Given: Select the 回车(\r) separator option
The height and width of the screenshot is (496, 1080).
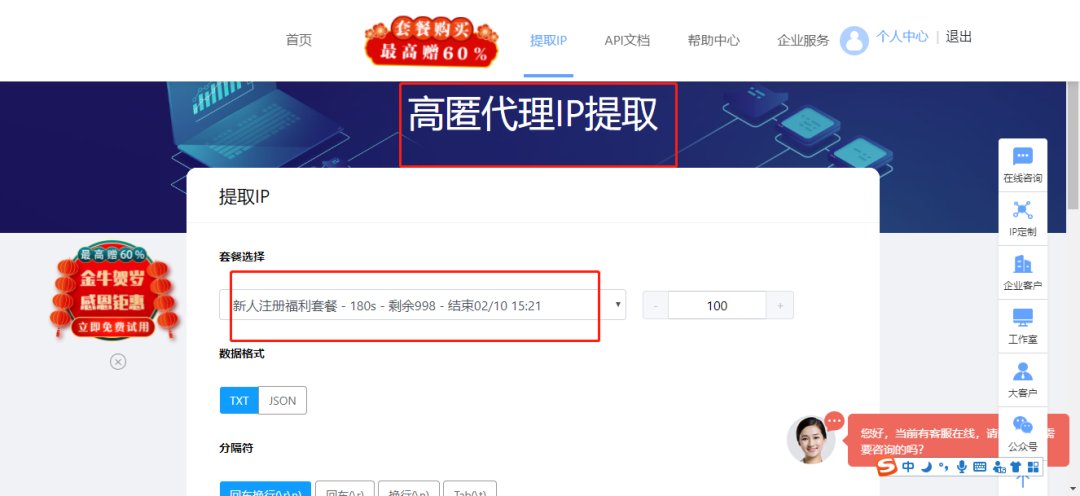Looking at the screenshot, I should coord(344,488).
